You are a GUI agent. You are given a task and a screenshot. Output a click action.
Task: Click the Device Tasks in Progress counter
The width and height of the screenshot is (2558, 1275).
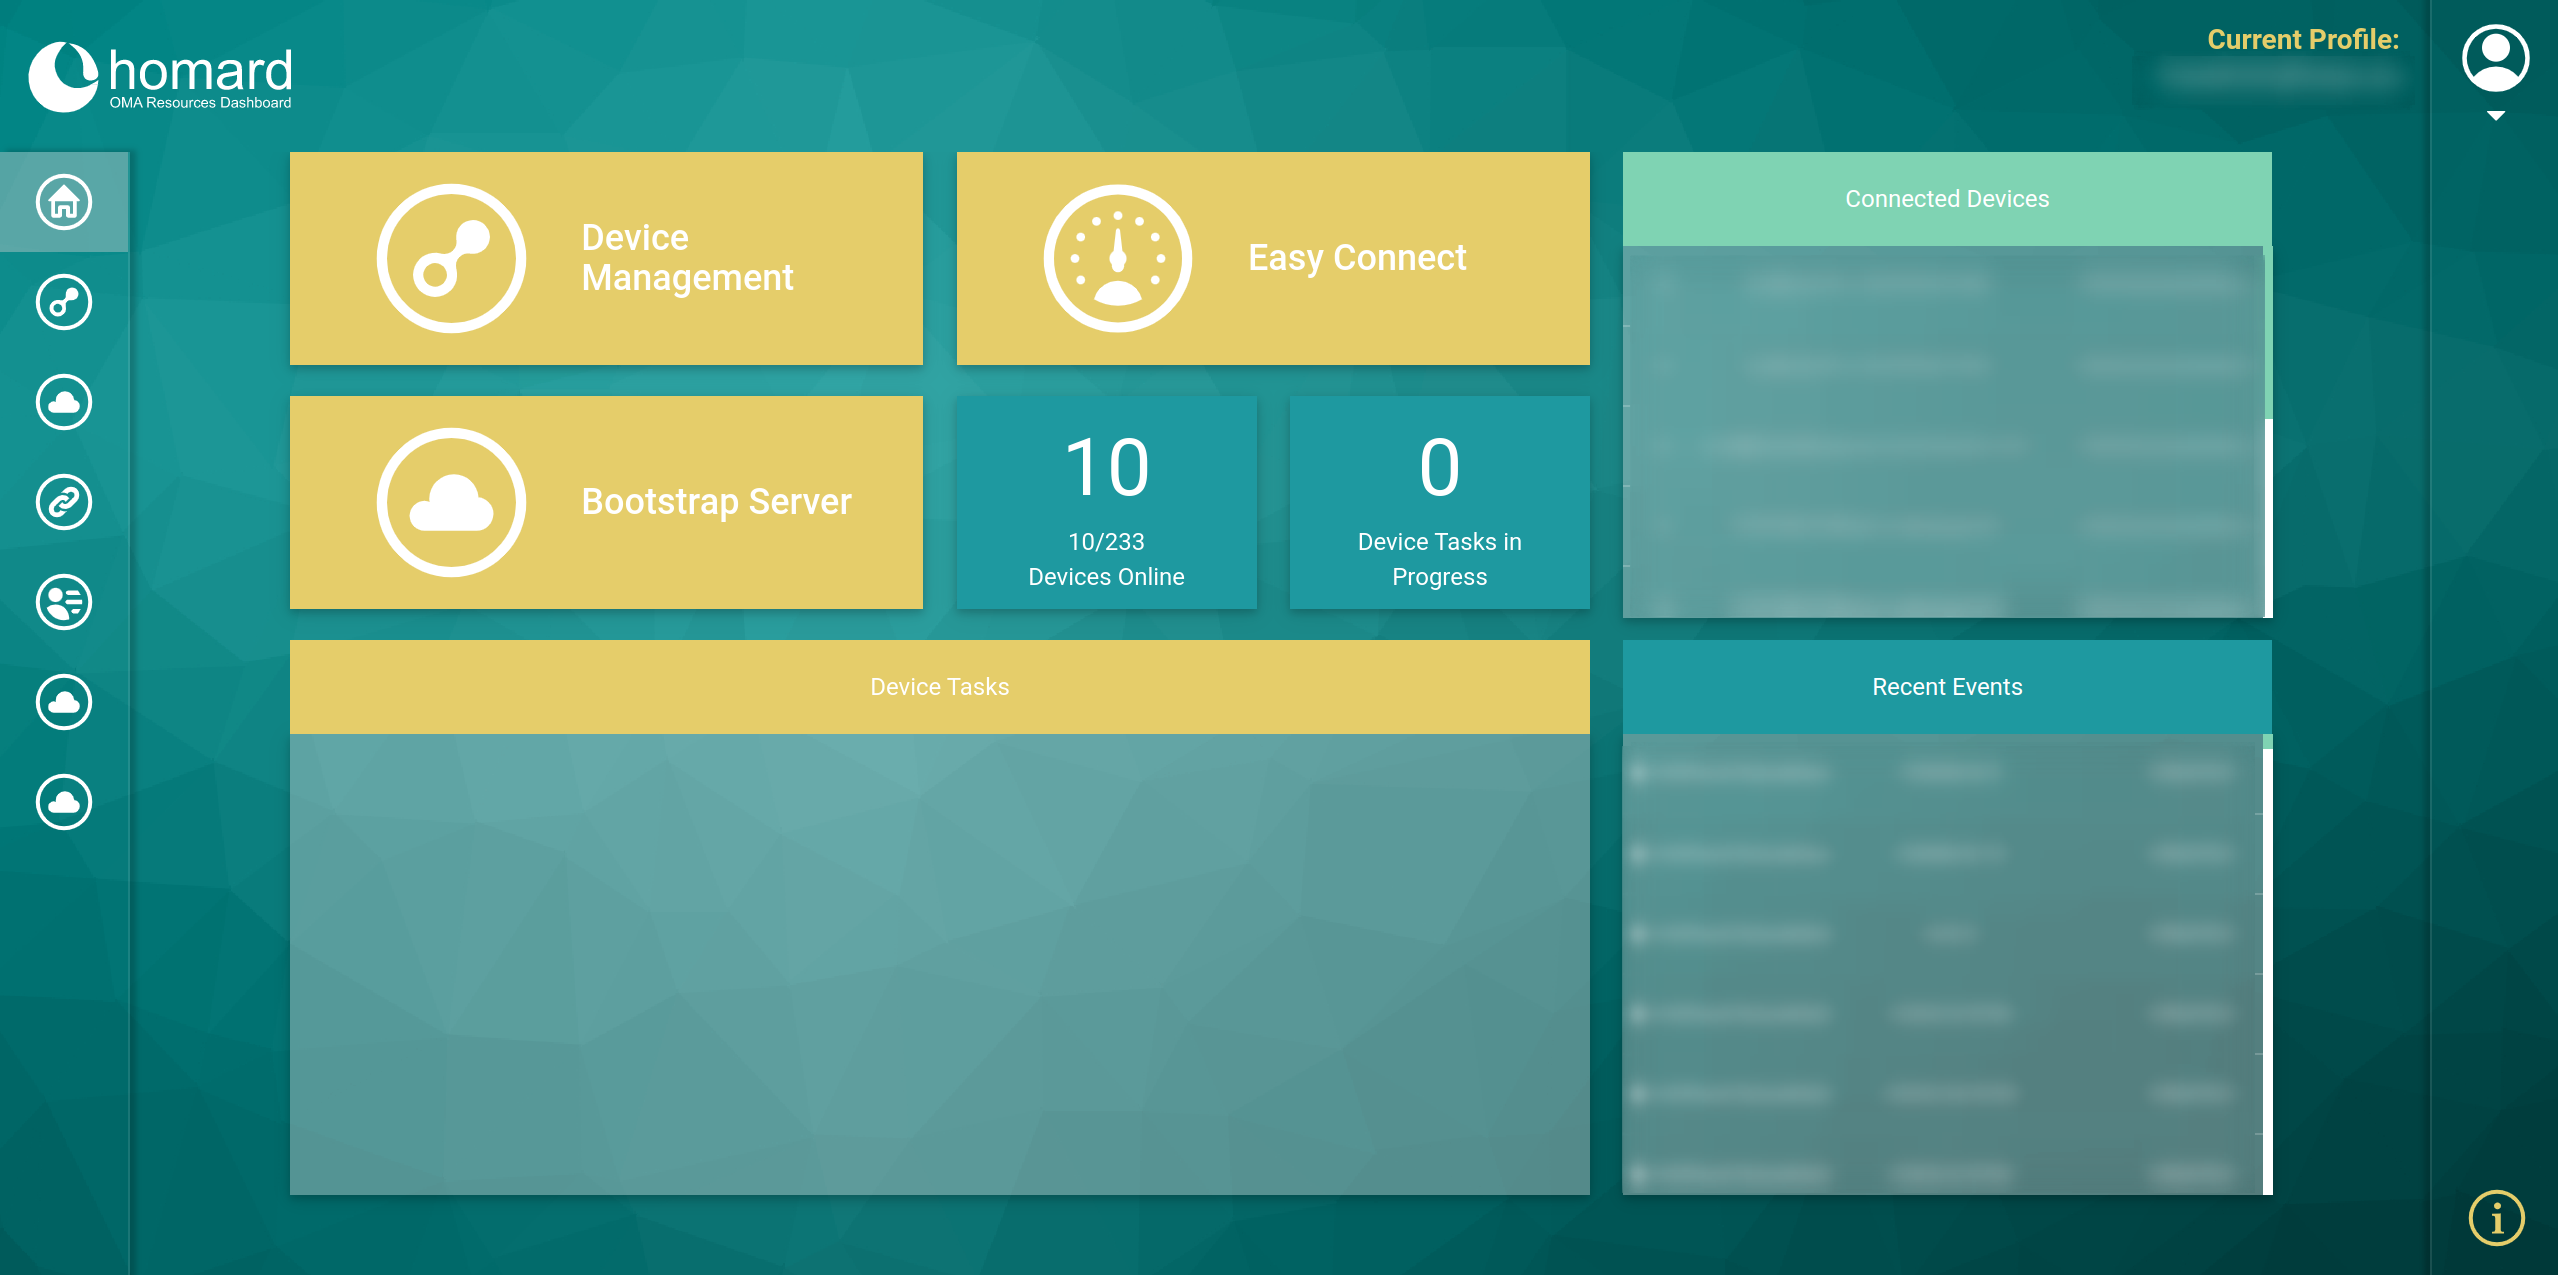(1439, 502)
